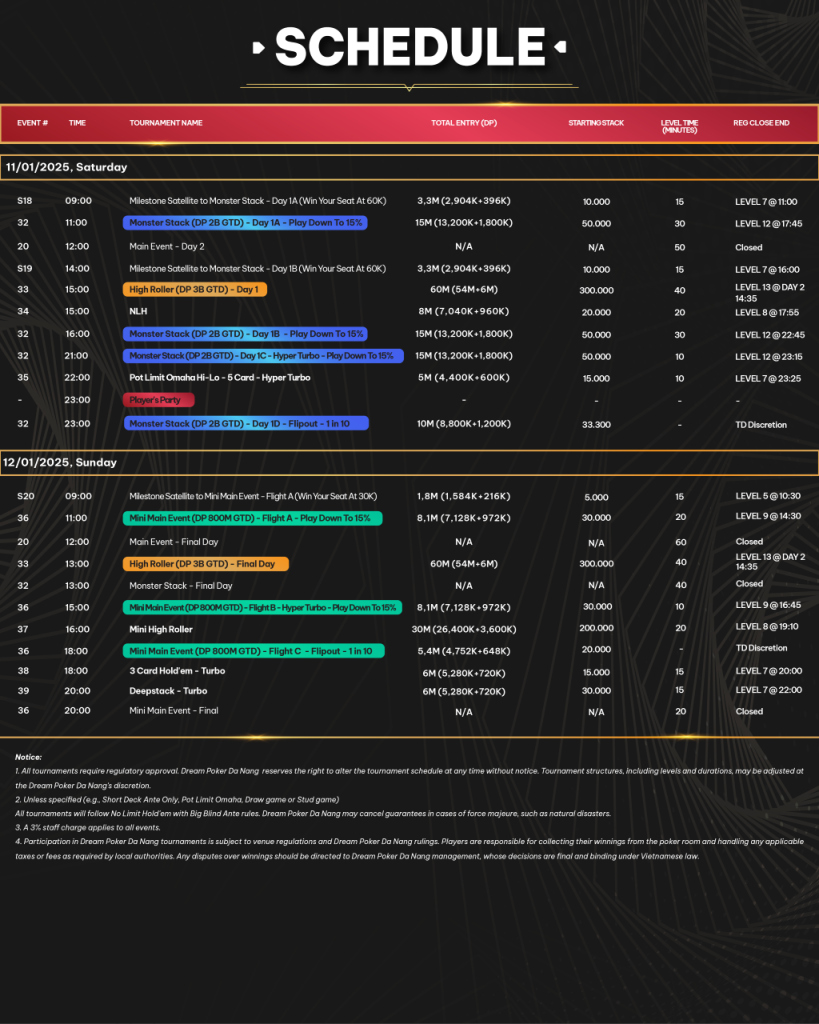Screen dimensions: 819x1024
Task: Click event number 37
Action: (23, 630)
